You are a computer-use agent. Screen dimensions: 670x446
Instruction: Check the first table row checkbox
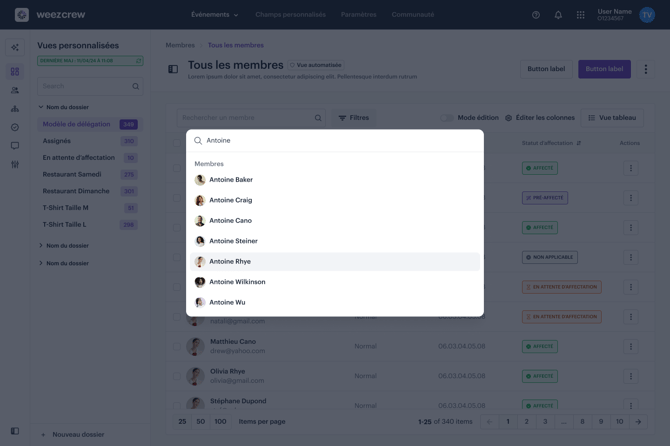176,168
